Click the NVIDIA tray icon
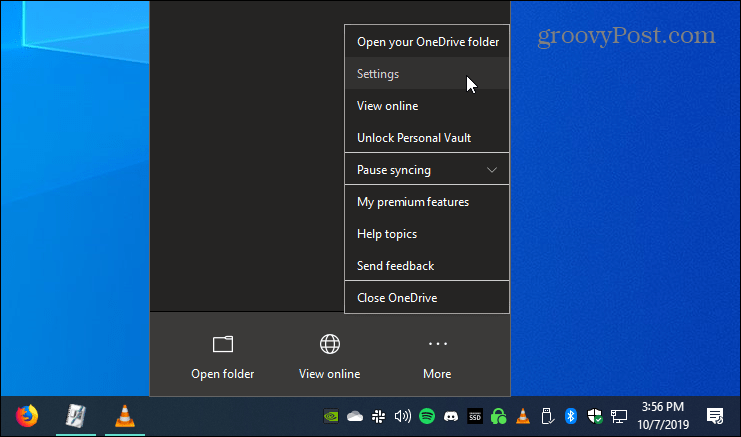 331,416
